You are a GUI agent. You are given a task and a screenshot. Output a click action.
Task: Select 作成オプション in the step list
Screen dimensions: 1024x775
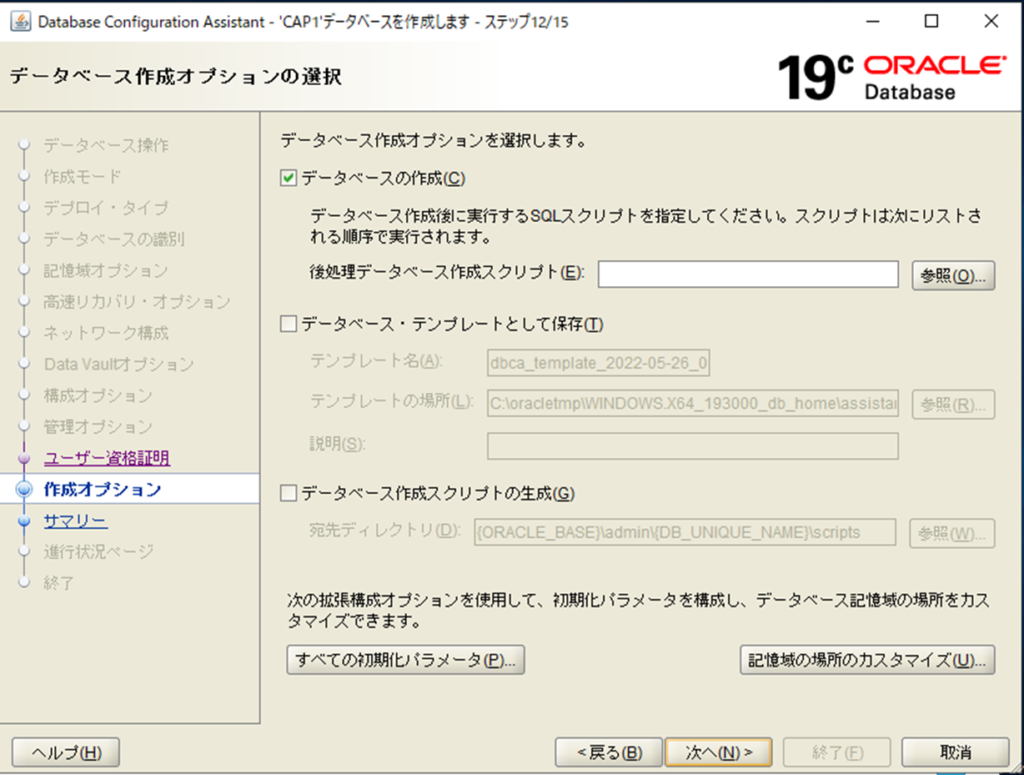102,490
